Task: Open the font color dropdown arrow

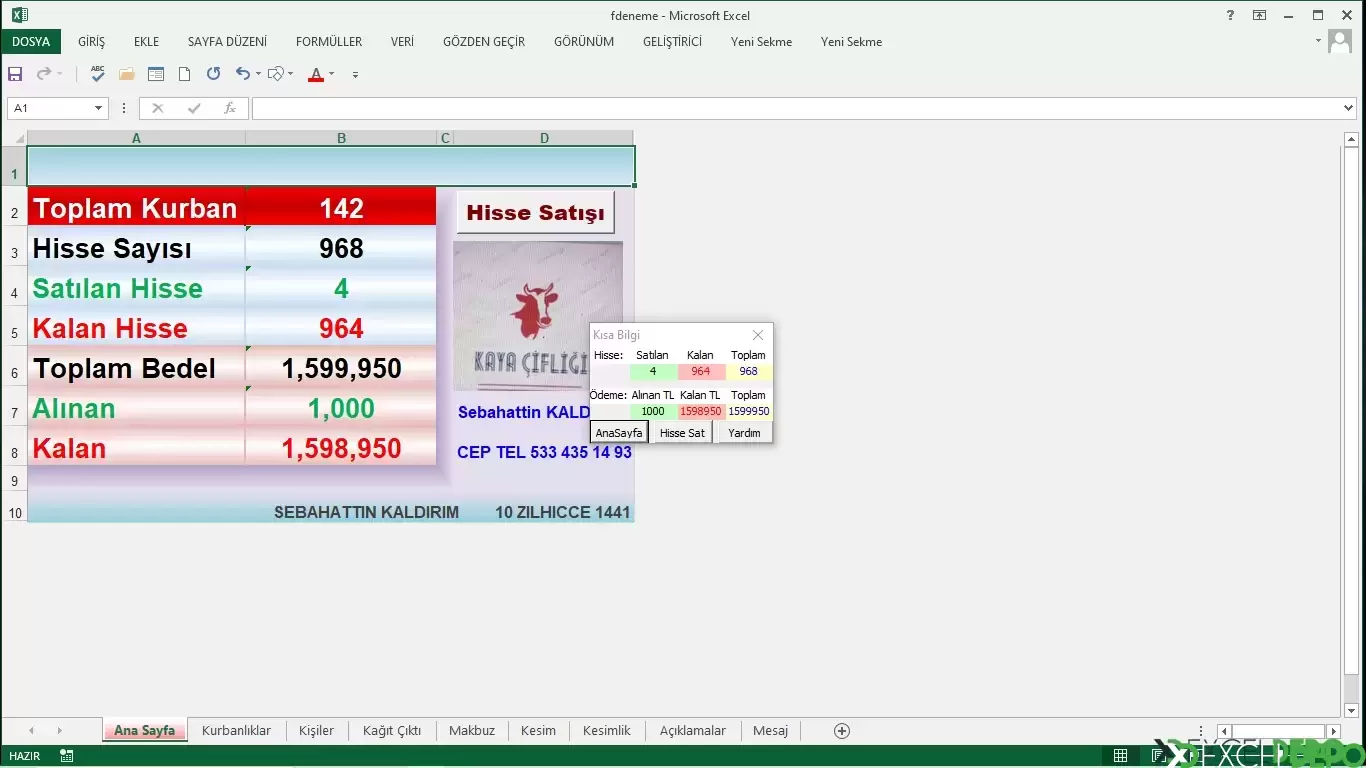Action: tap(331, 74)
